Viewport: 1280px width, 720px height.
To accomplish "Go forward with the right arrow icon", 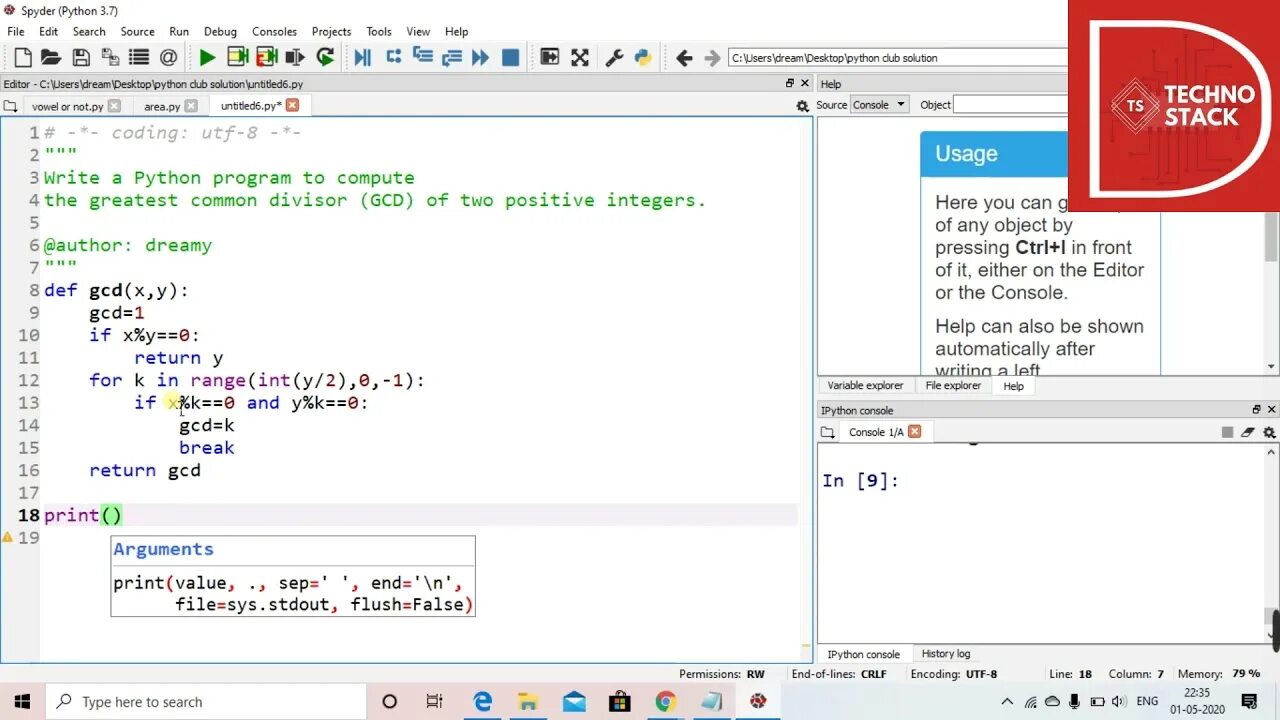I will pos(712,58).
